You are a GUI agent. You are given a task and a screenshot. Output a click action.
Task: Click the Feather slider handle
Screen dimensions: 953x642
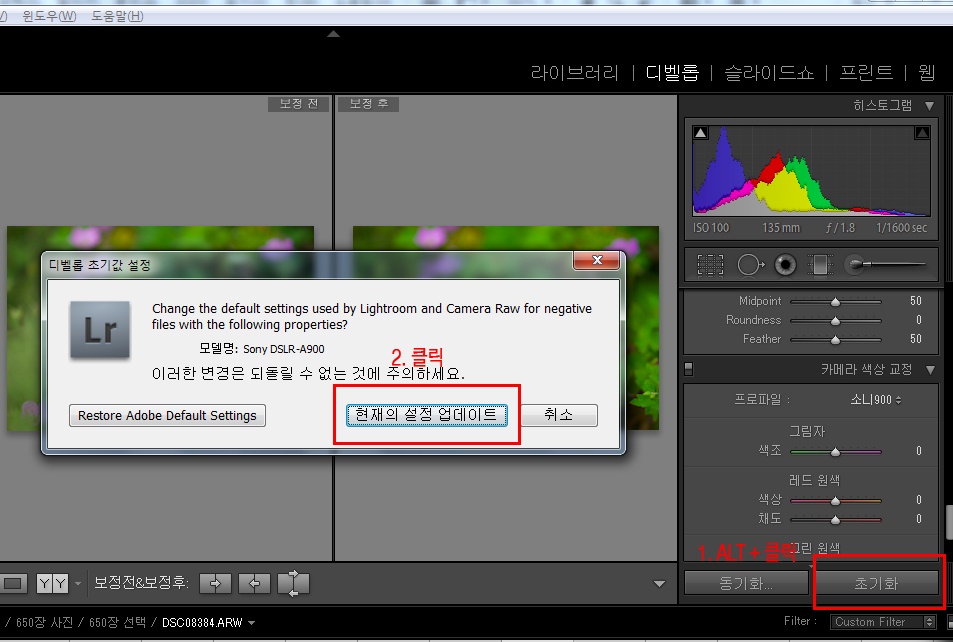pyautogui.click(x=835, y=339)
